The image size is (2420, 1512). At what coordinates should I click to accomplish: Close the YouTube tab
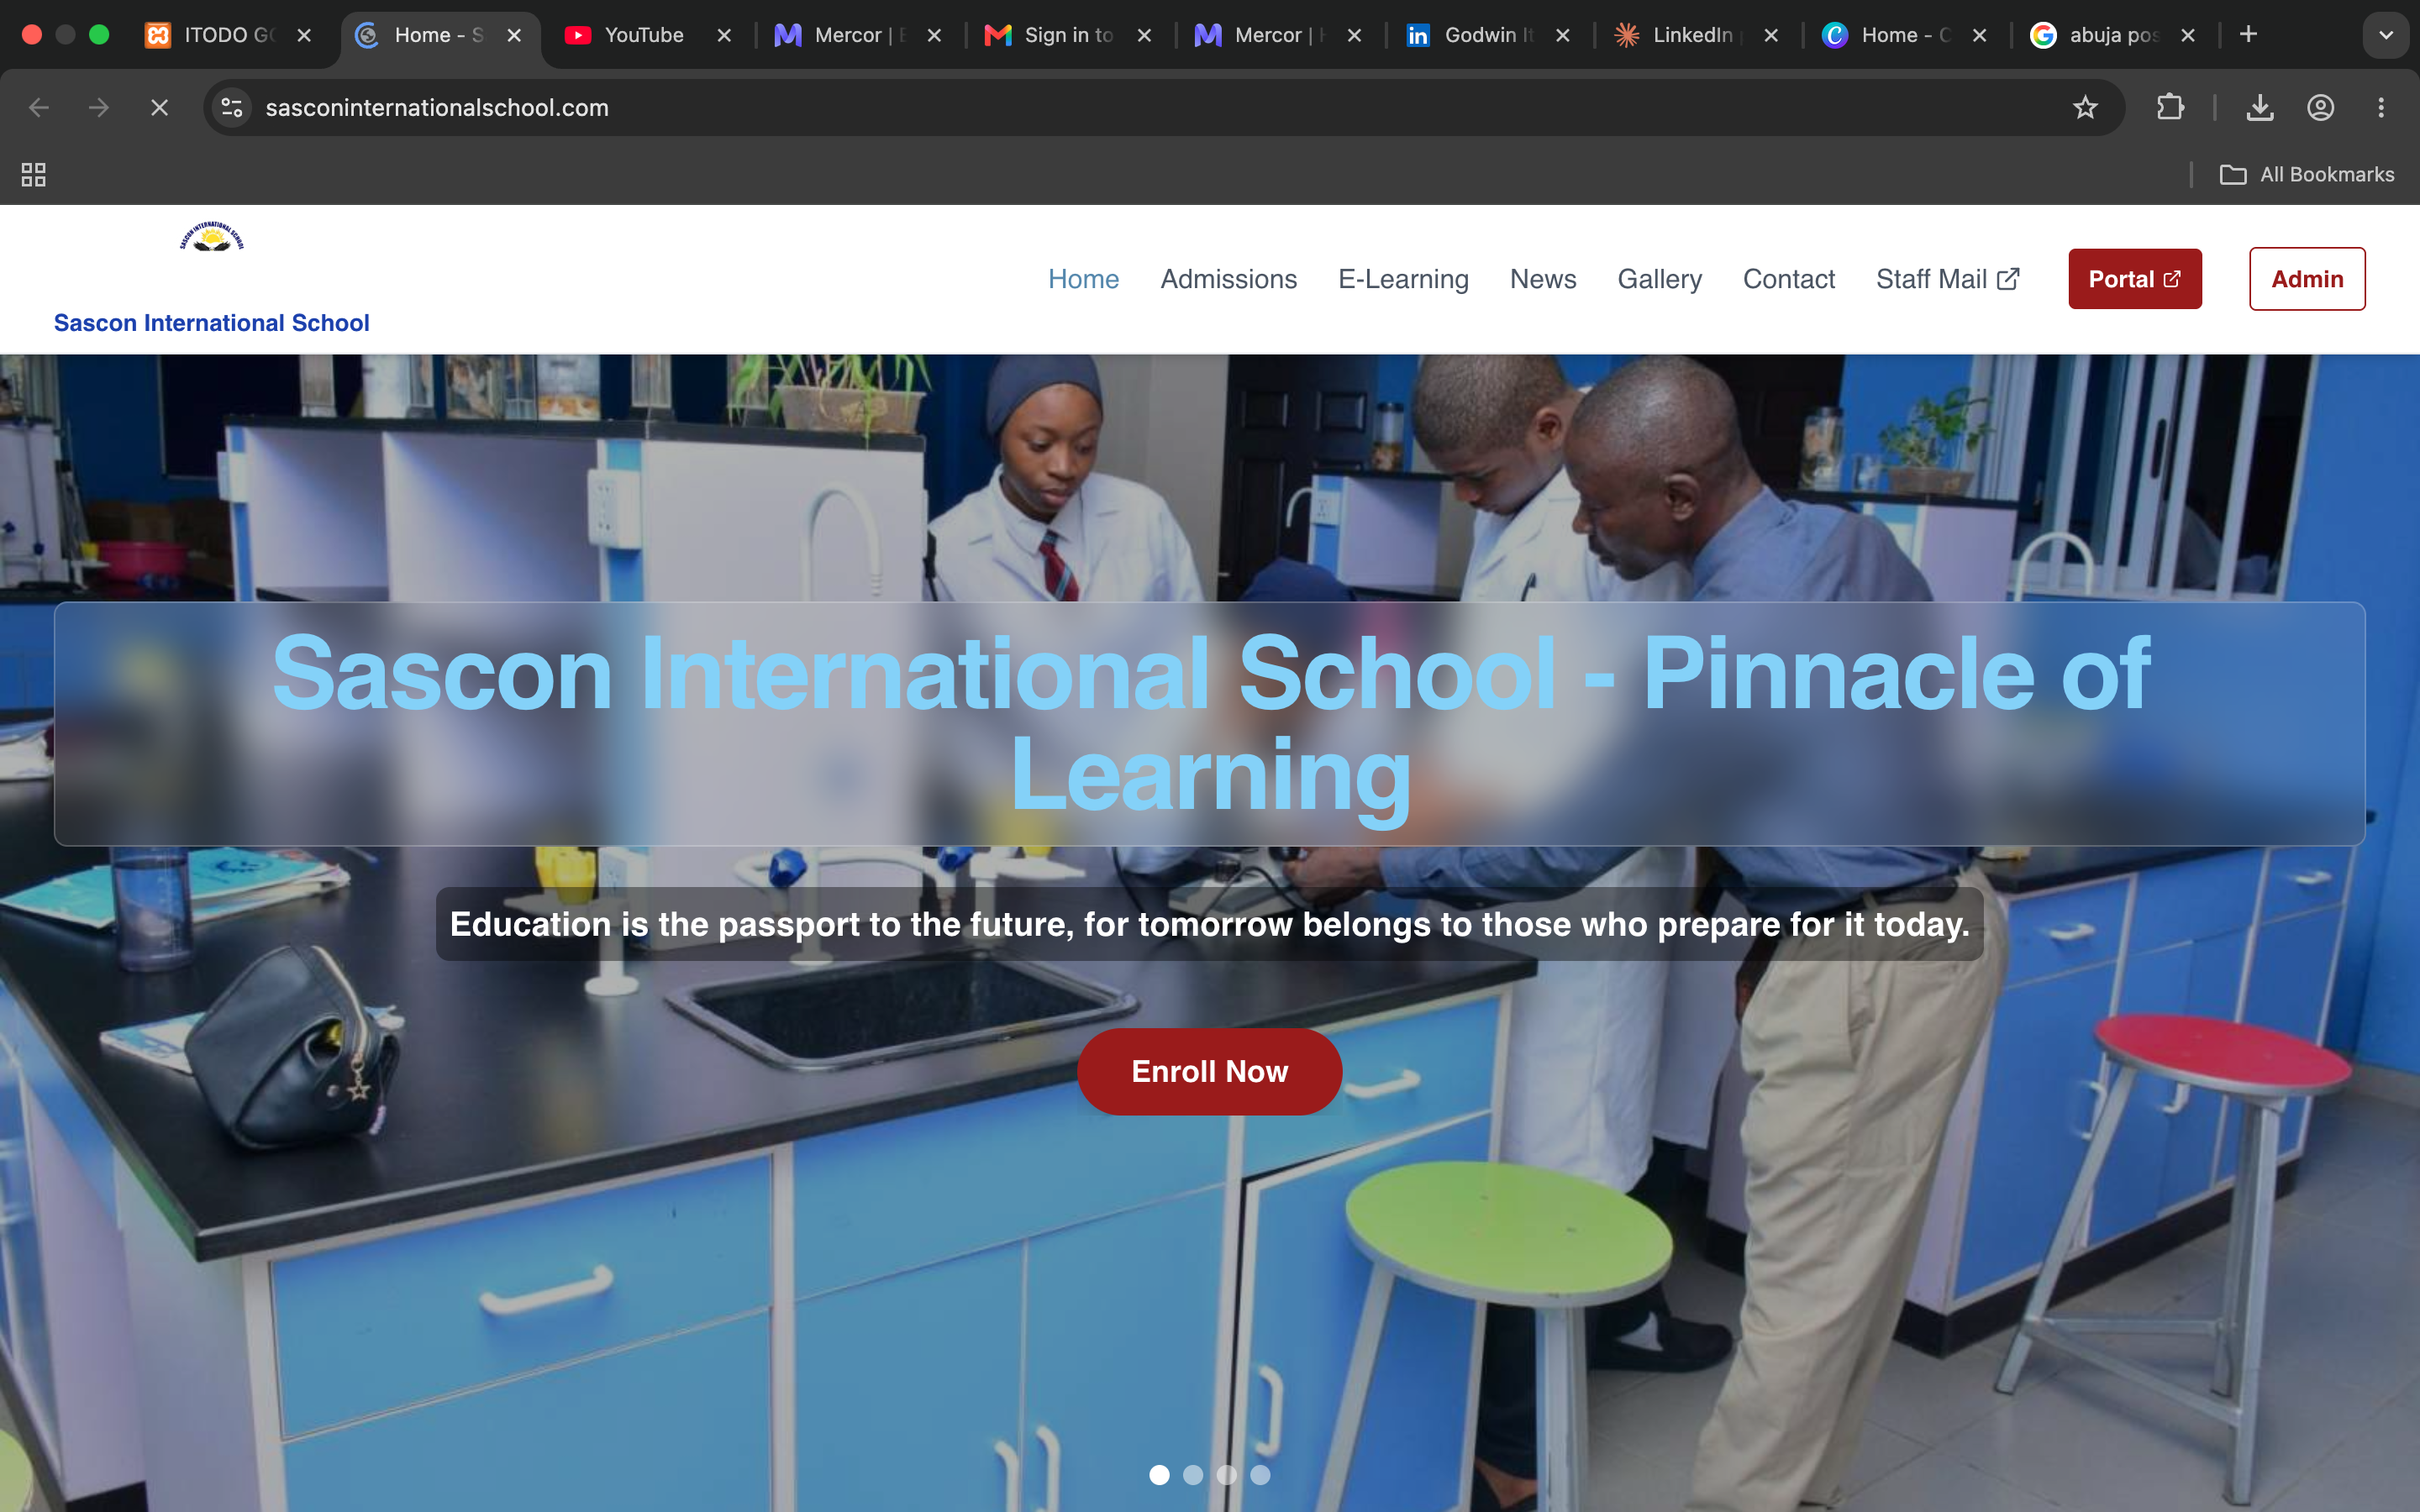coord(724,35)
